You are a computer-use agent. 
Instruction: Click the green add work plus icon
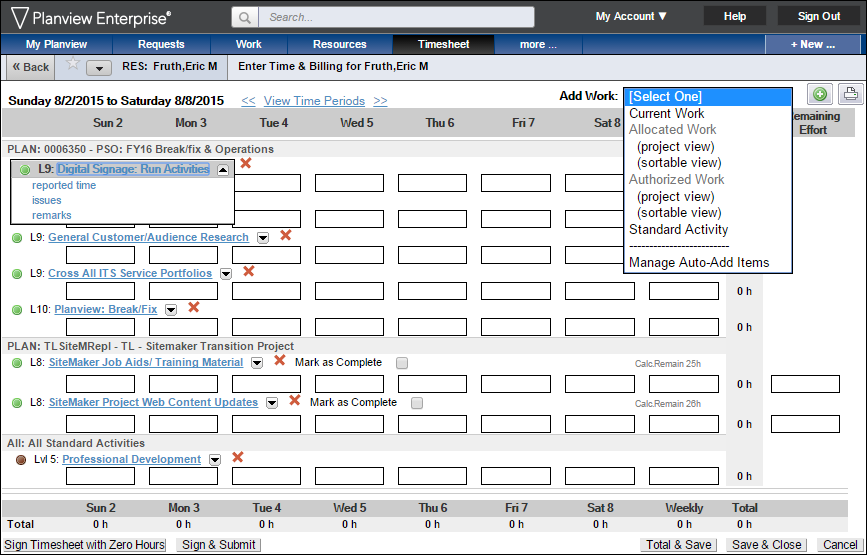pyautogui.click(x=819, y=94)
